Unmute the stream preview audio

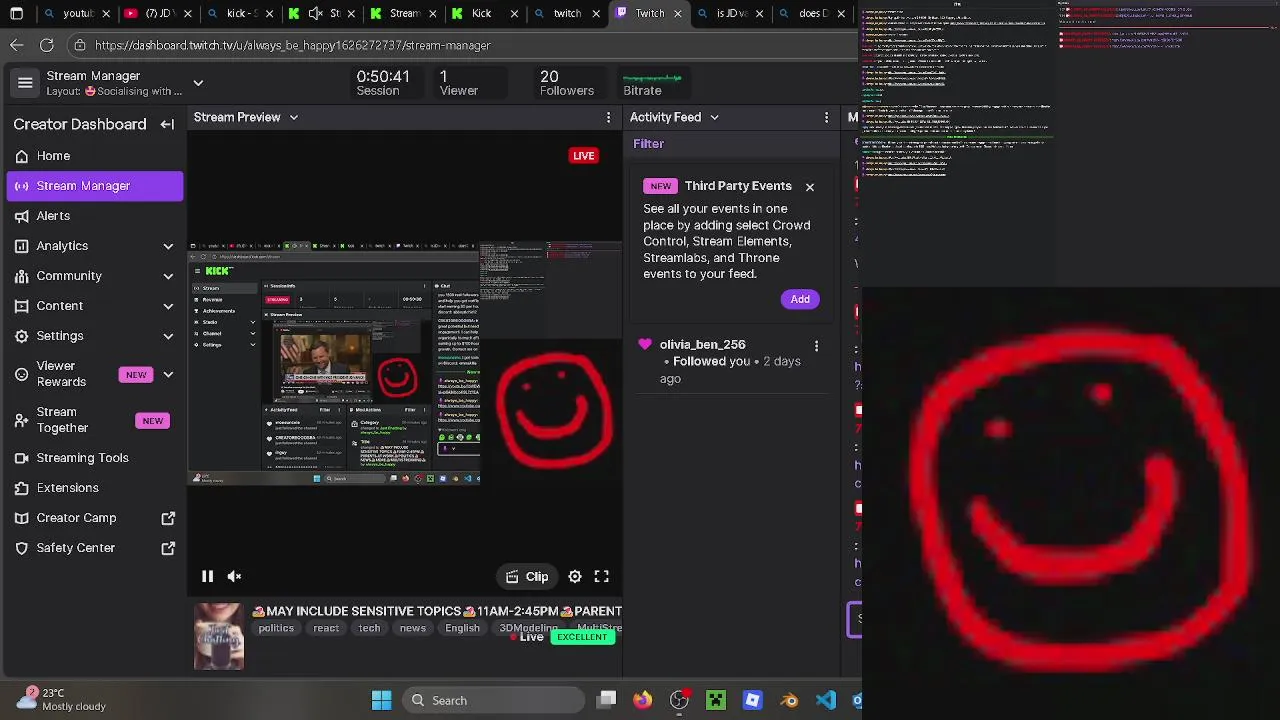click(234, 576)
